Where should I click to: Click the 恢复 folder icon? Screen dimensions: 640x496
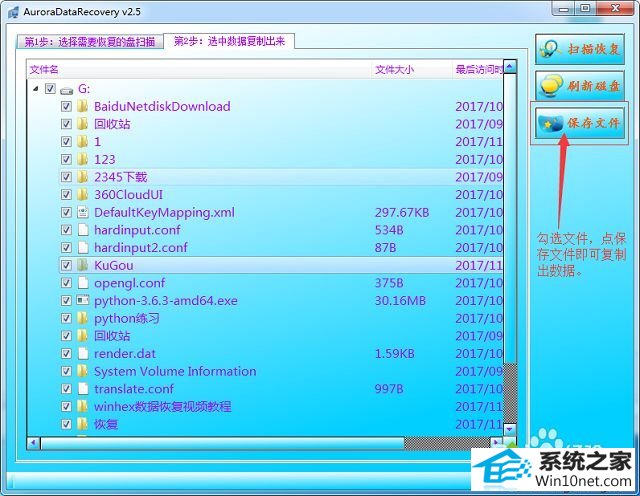[x=82, y=424]
